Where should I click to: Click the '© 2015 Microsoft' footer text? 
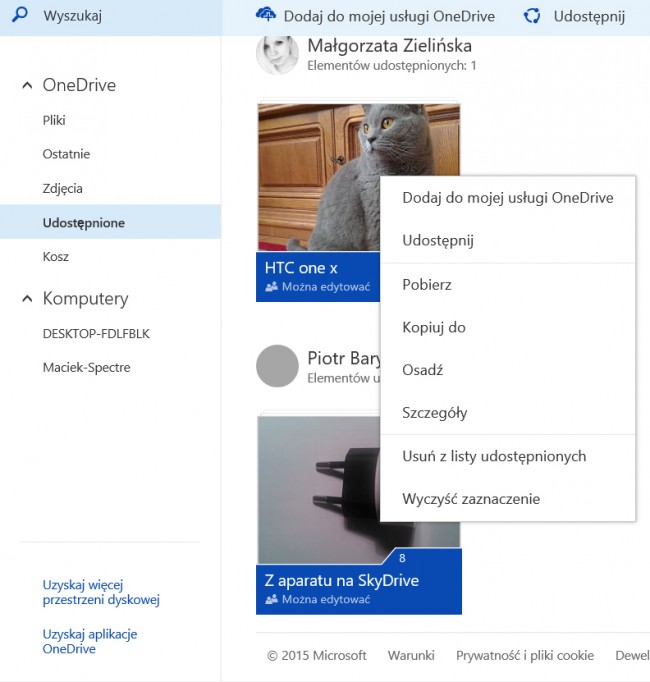pos(317,655)
